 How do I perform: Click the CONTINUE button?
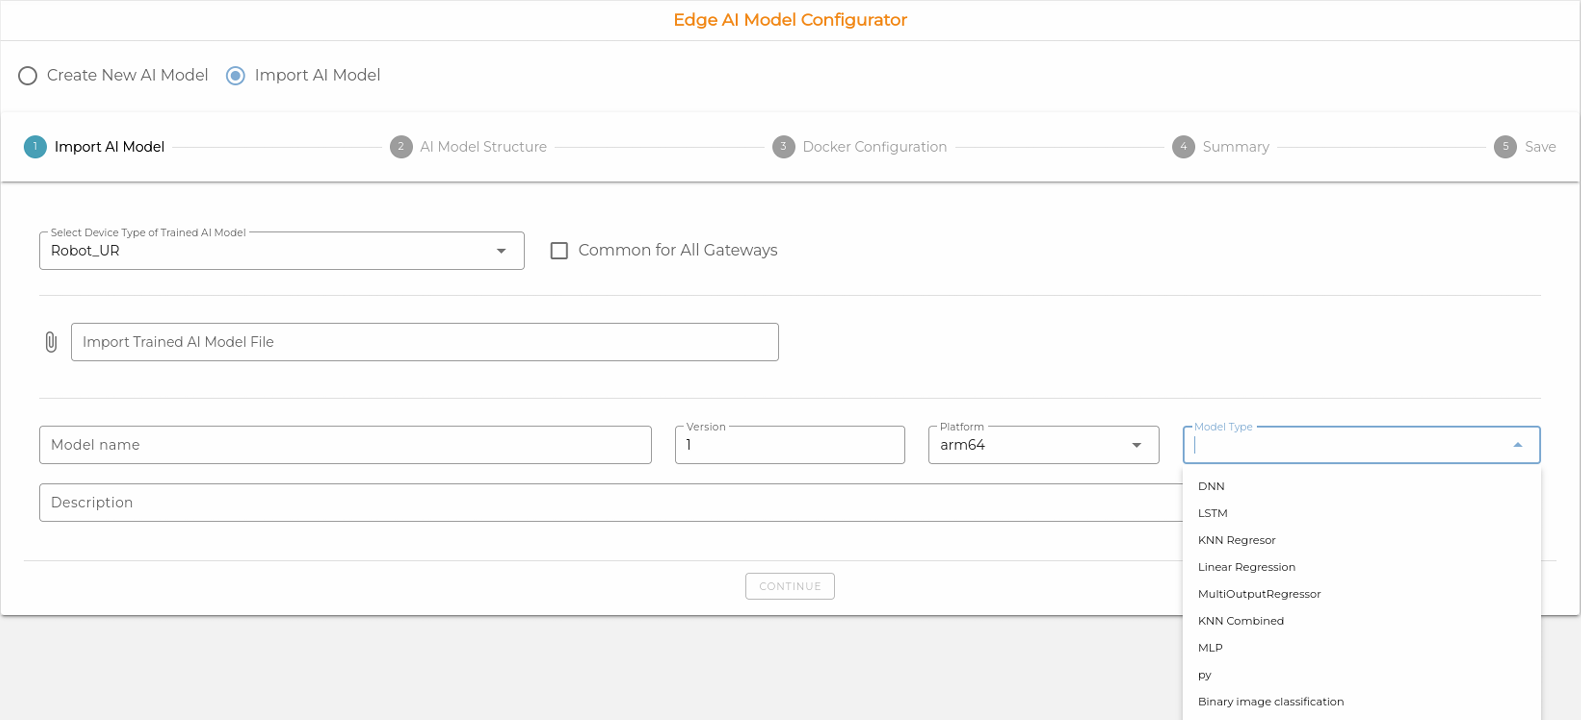[790, 586]
